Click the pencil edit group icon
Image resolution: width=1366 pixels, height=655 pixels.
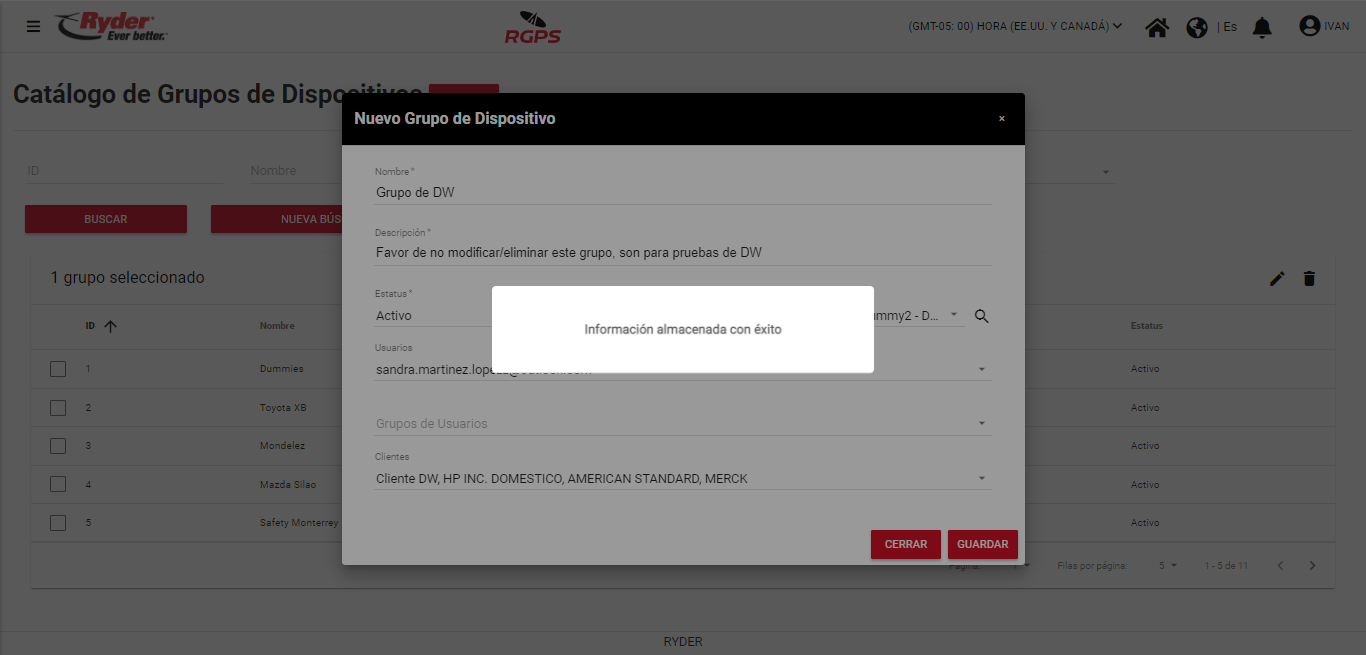(1277, 279)
